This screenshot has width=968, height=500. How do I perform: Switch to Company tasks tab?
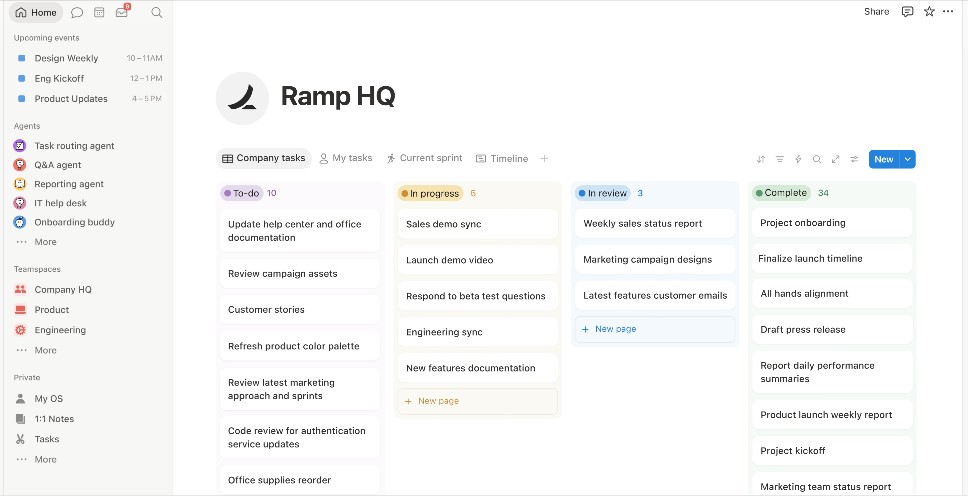pyautogui.click(x=264, y=159)
